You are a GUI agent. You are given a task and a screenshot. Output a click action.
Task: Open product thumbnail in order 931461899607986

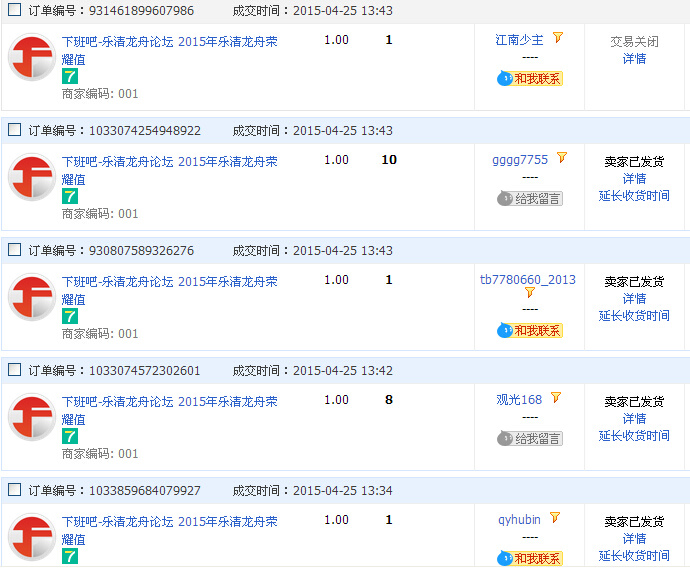pos(32,57)
